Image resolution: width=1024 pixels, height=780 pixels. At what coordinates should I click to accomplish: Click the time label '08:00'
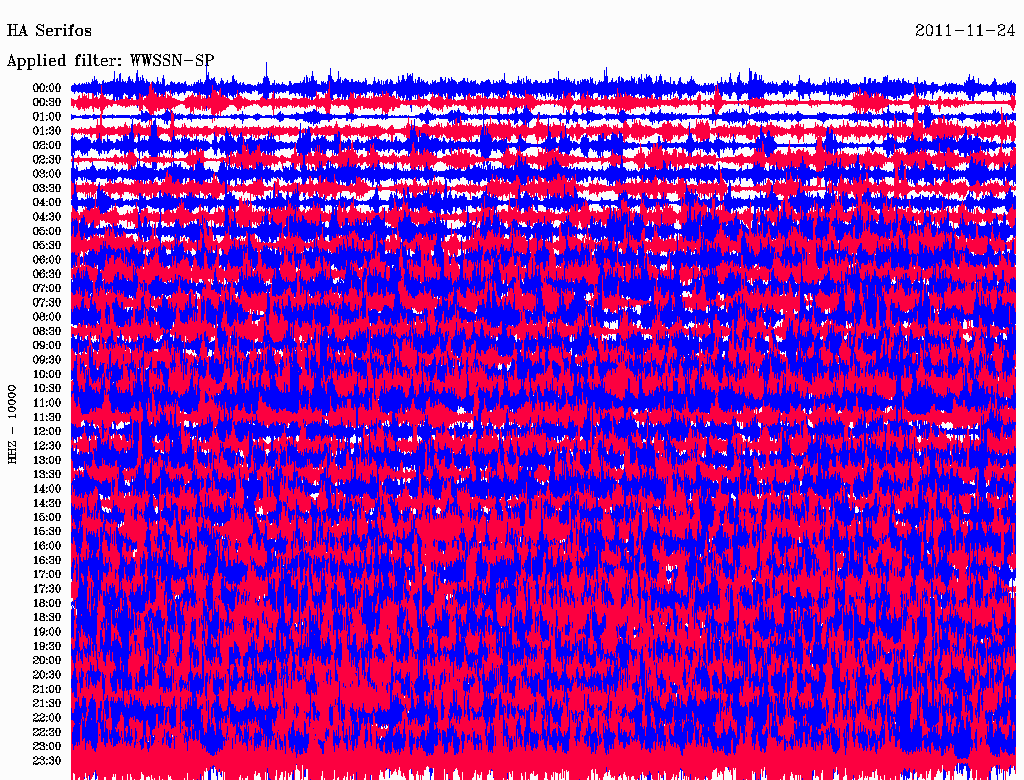(x=47, y=317)
